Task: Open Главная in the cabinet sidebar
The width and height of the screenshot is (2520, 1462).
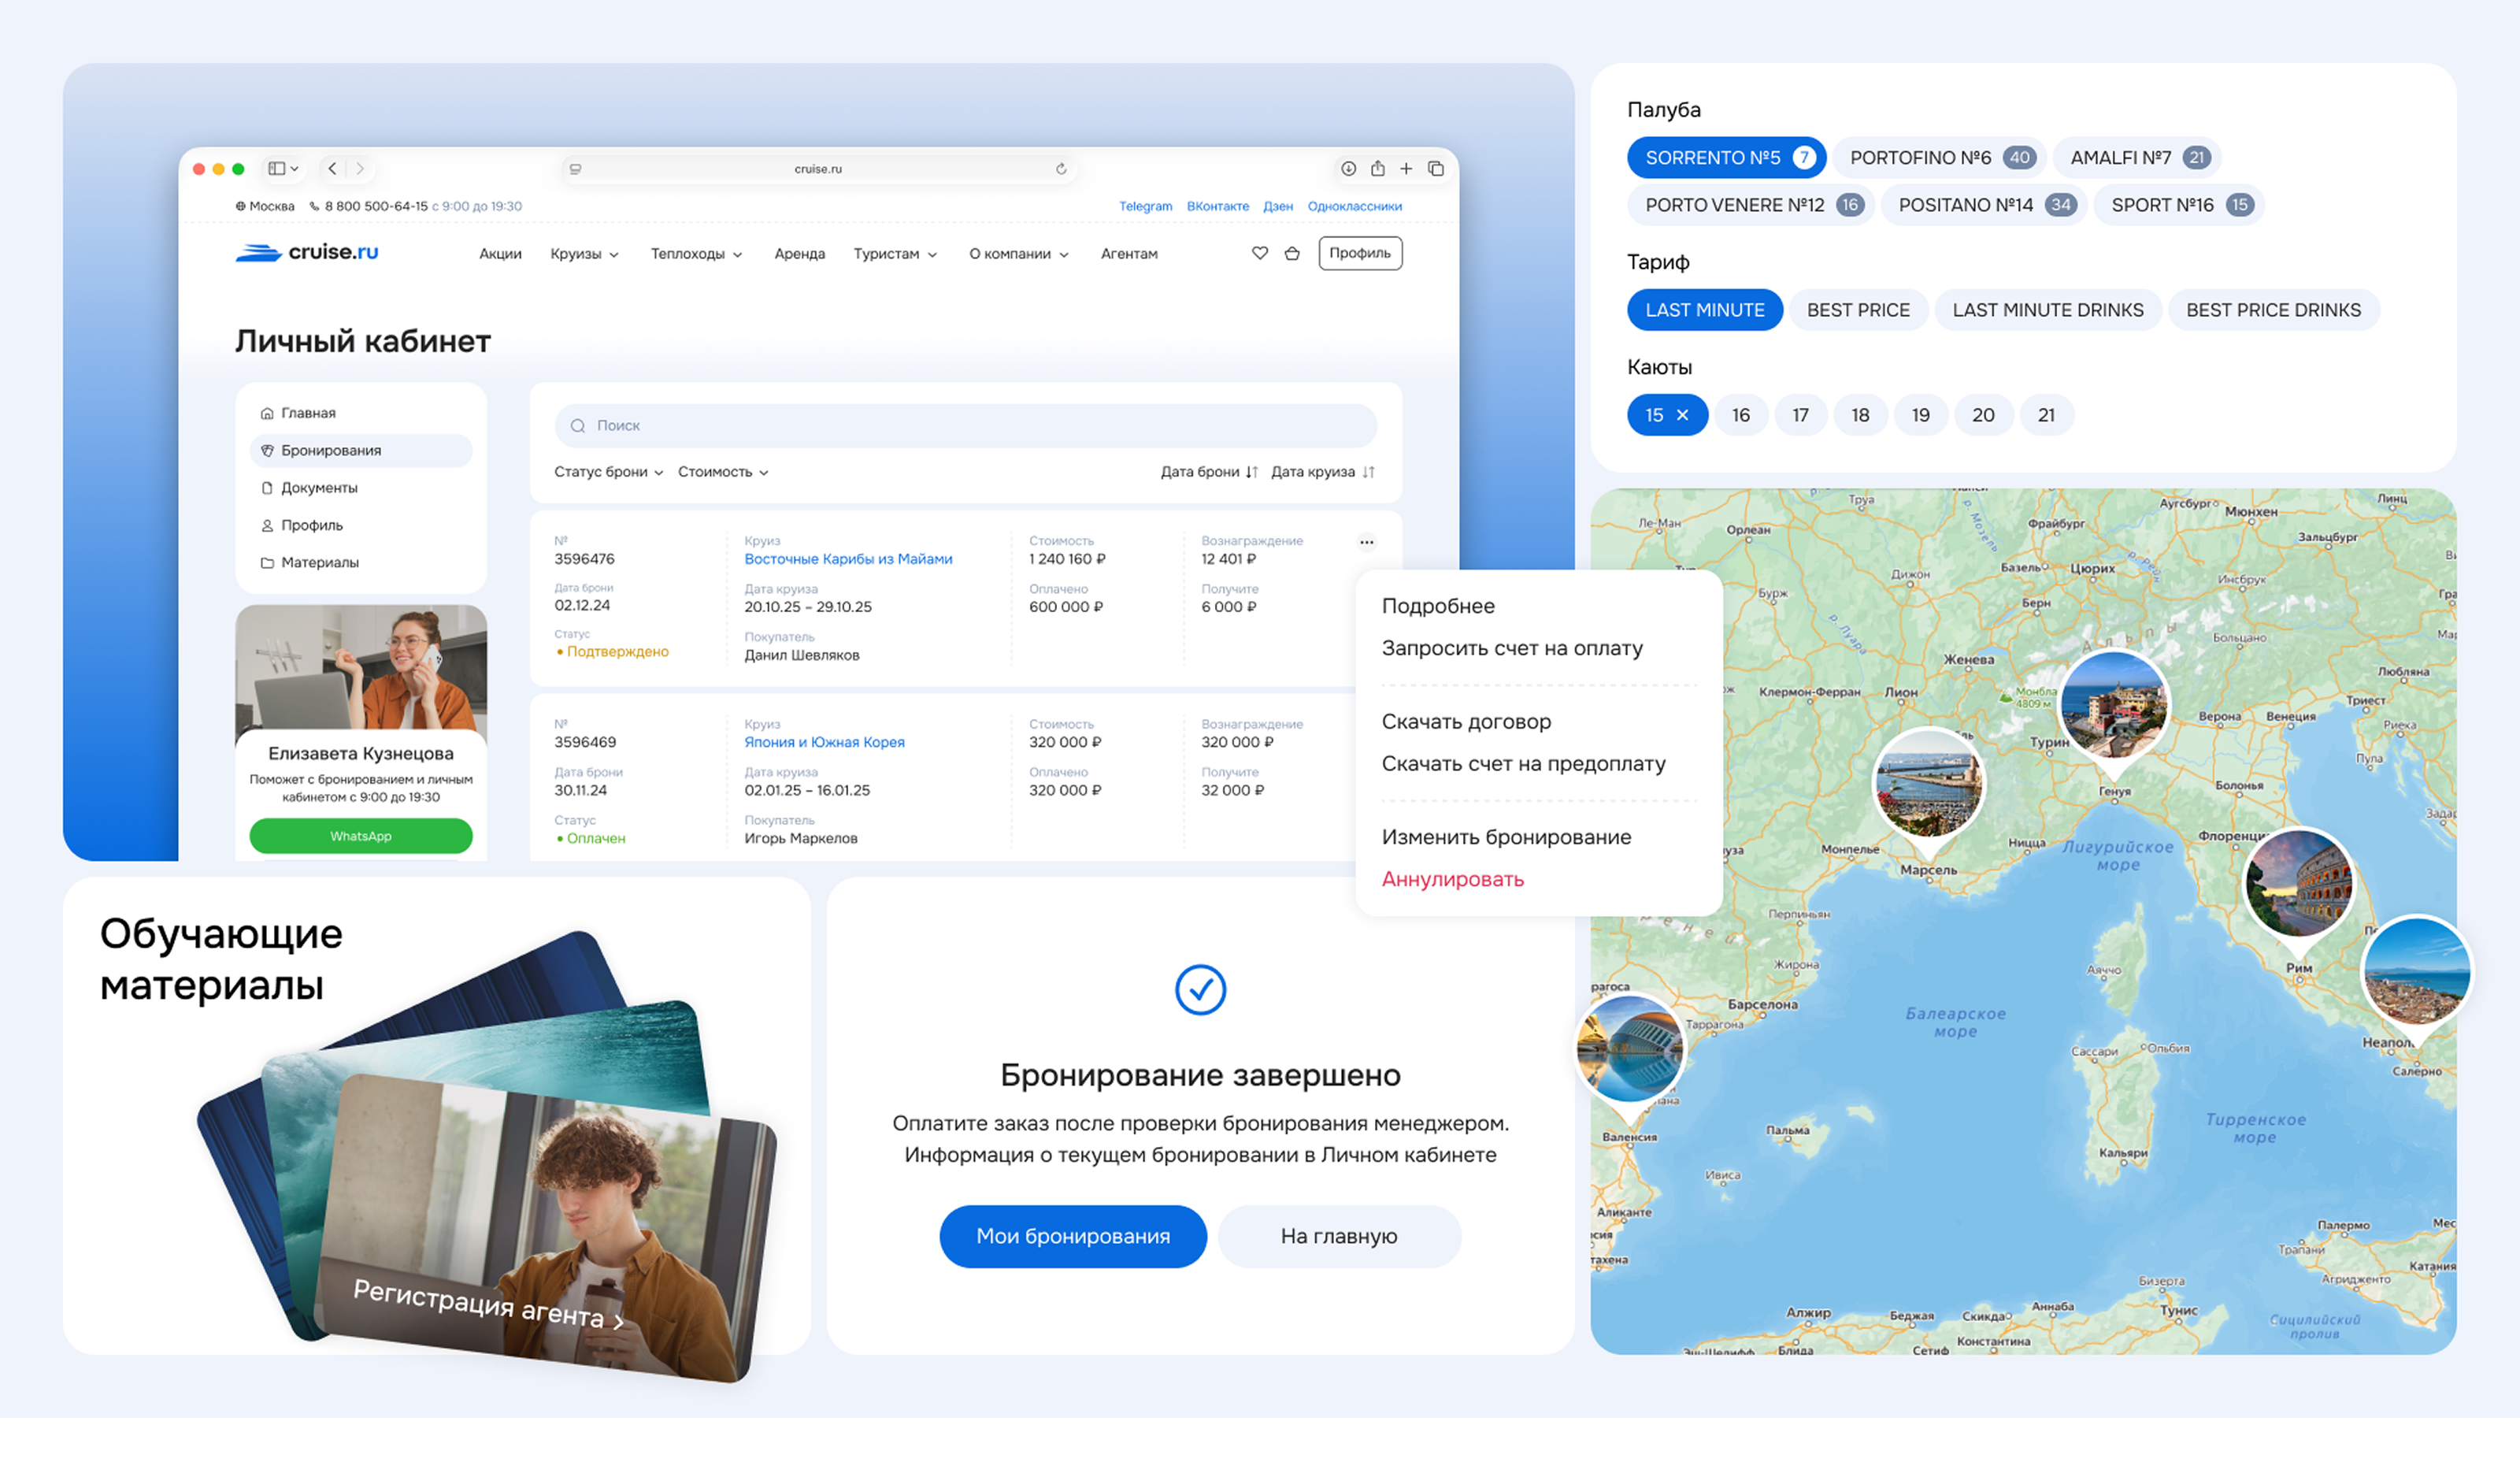Action: click(361, 413)
